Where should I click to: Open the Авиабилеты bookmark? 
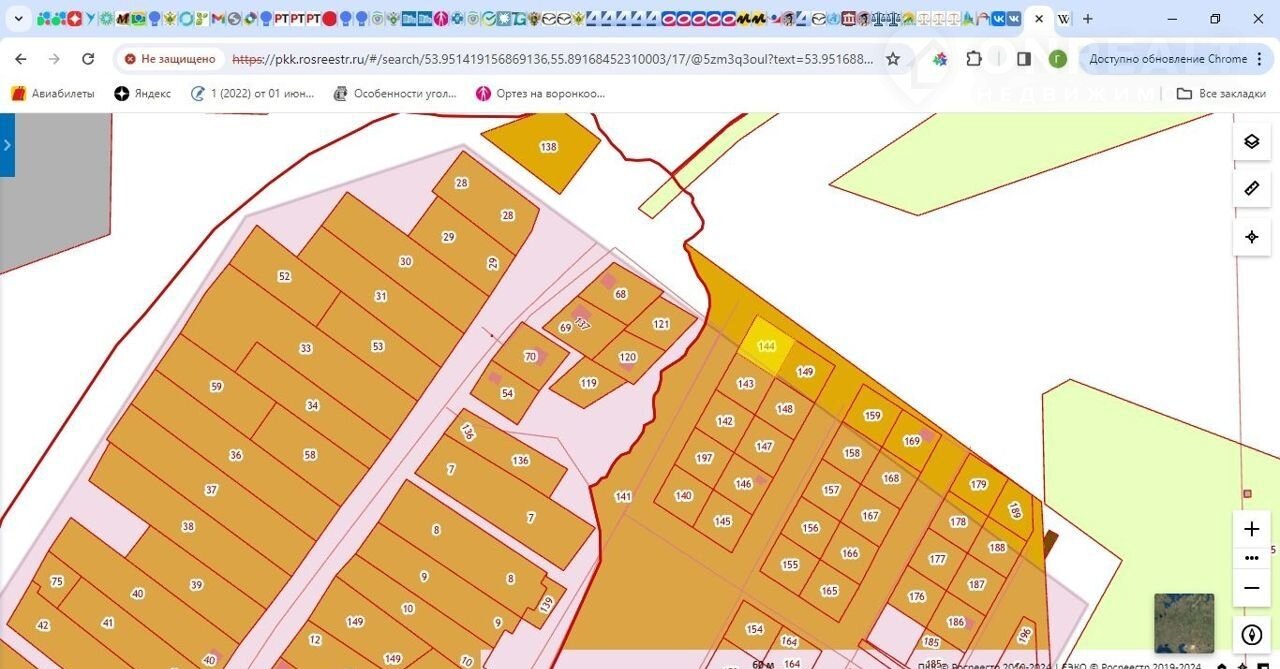53,93
